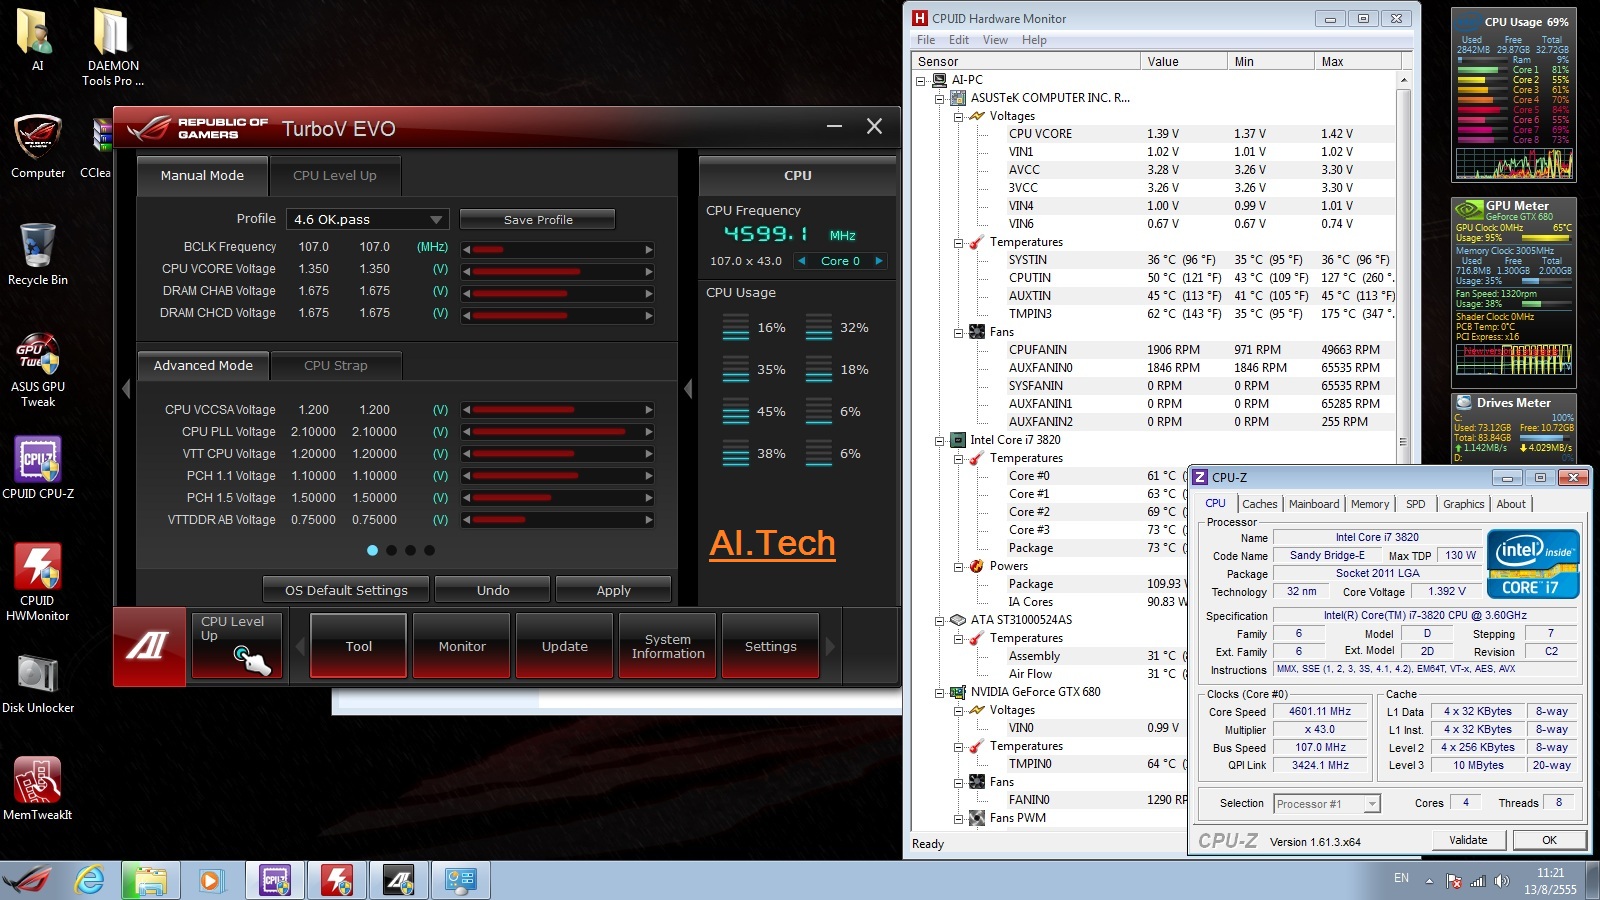Open the Memory tab in CPU-Z
The height and width of the screenshot is (900, 1600).
[1370, 504]
